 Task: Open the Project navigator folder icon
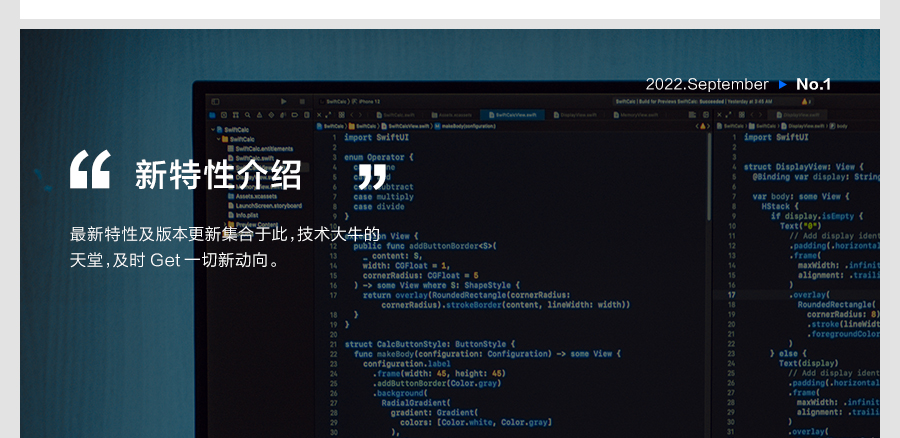pos(213,114)
